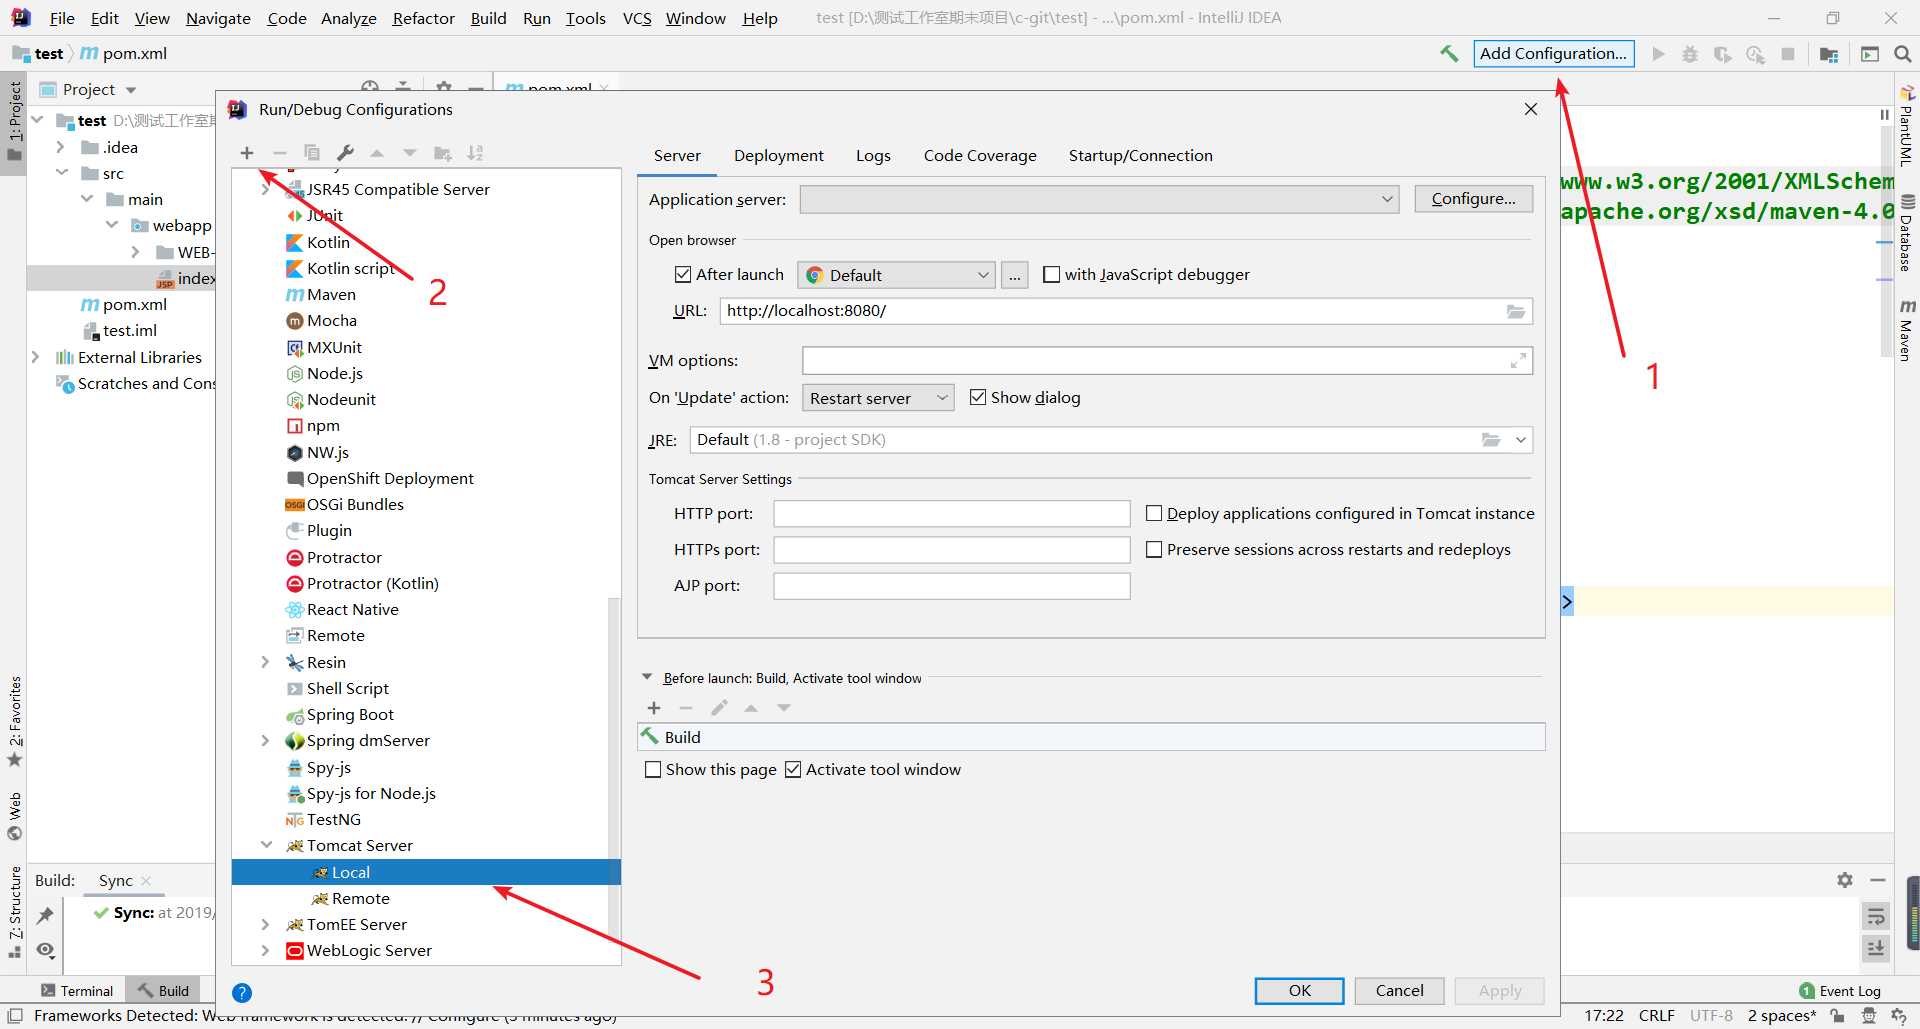
Task: Click the Search Everywhere magnifier icon
Action: [x=1903, y=54]
